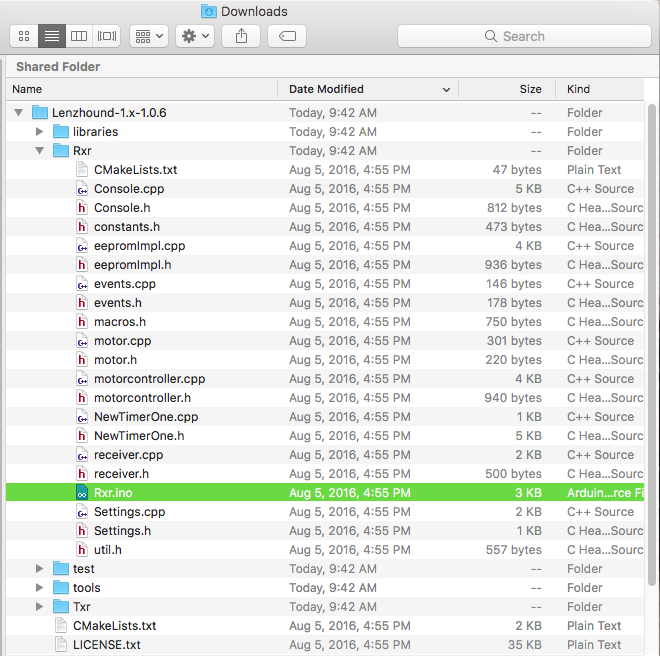Click the 35 KB size value
This screenshot has height=656, width=660.
coord(524,645)
